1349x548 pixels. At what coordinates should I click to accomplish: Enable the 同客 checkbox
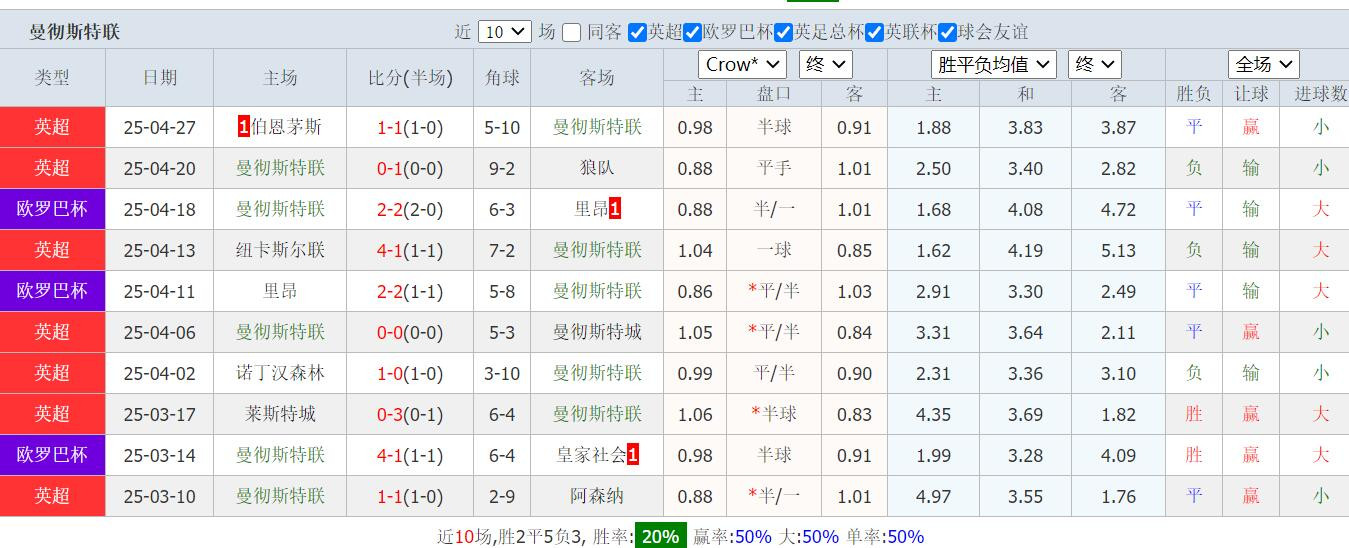click(571, 32)
